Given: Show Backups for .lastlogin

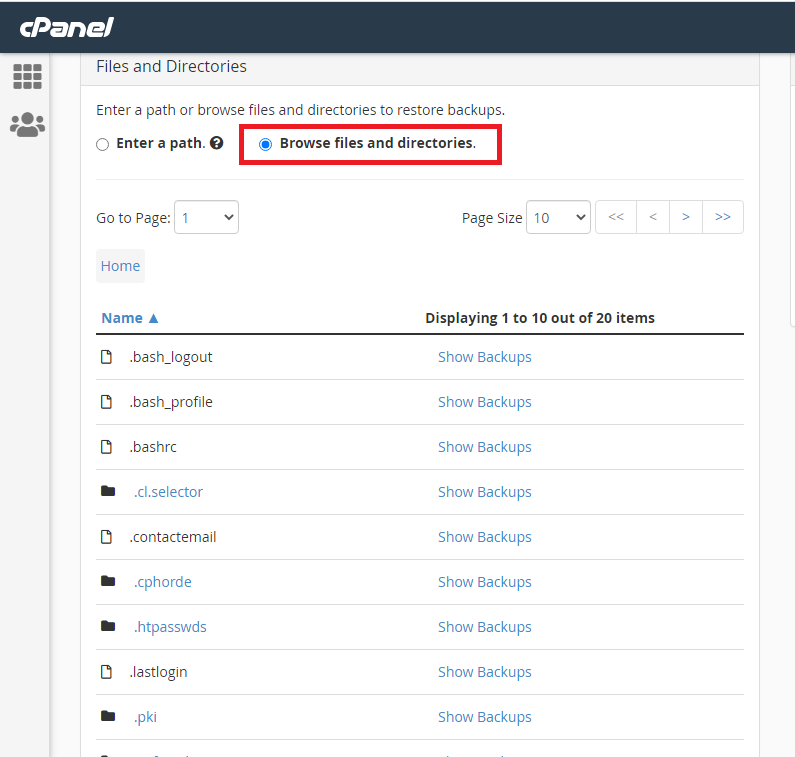Looking at the screenshot, I should tap(485, 672).
